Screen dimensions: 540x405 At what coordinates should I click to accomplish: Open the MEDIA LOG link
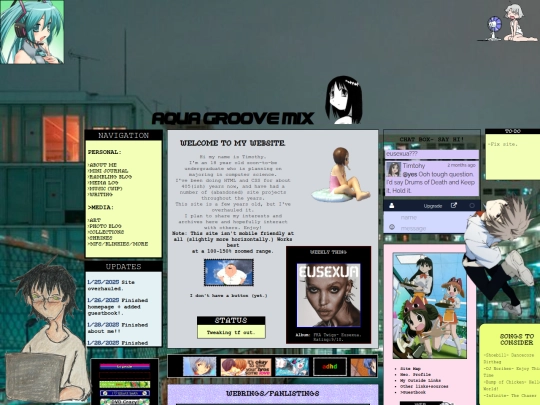(x=103, y=183)
